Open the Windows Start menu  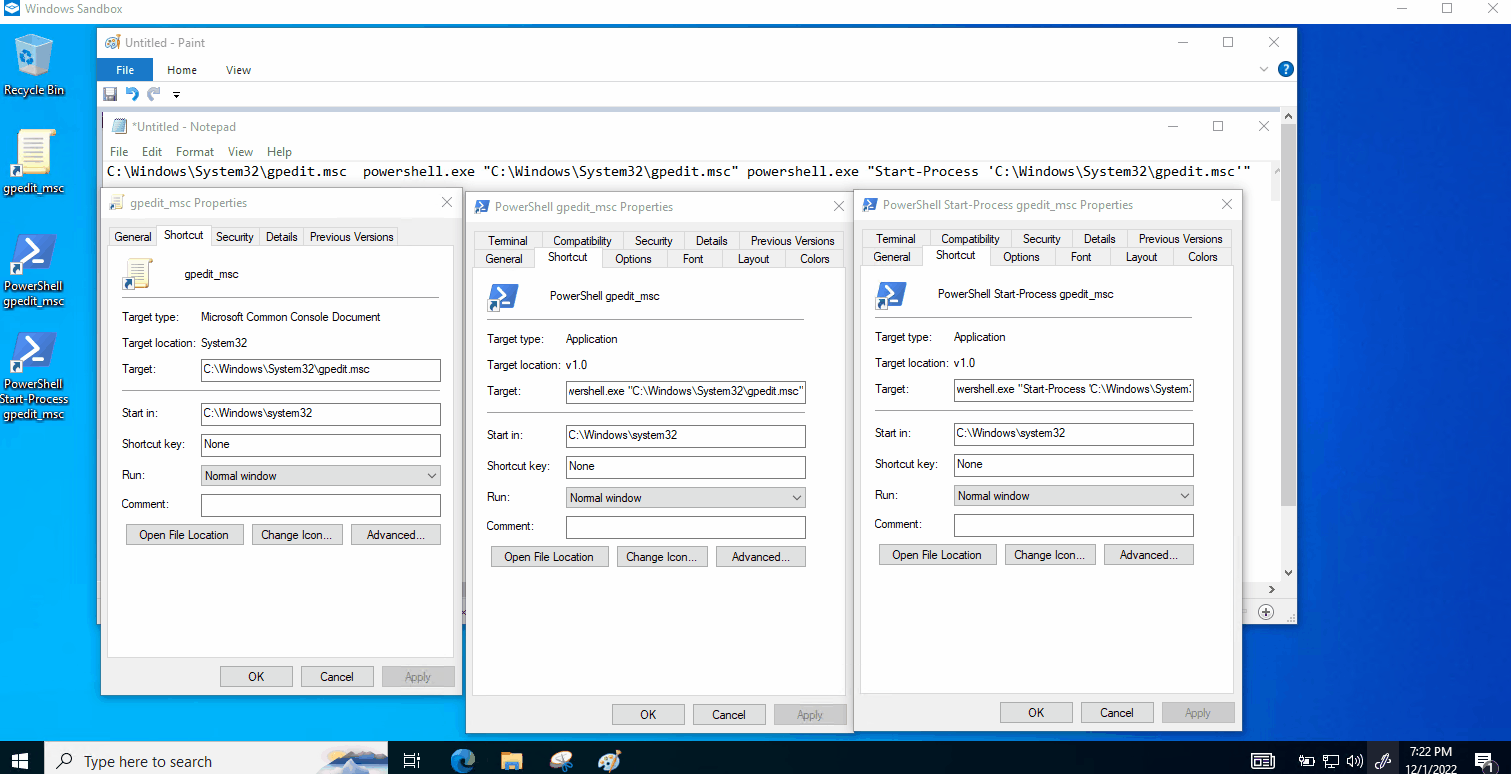20,761
